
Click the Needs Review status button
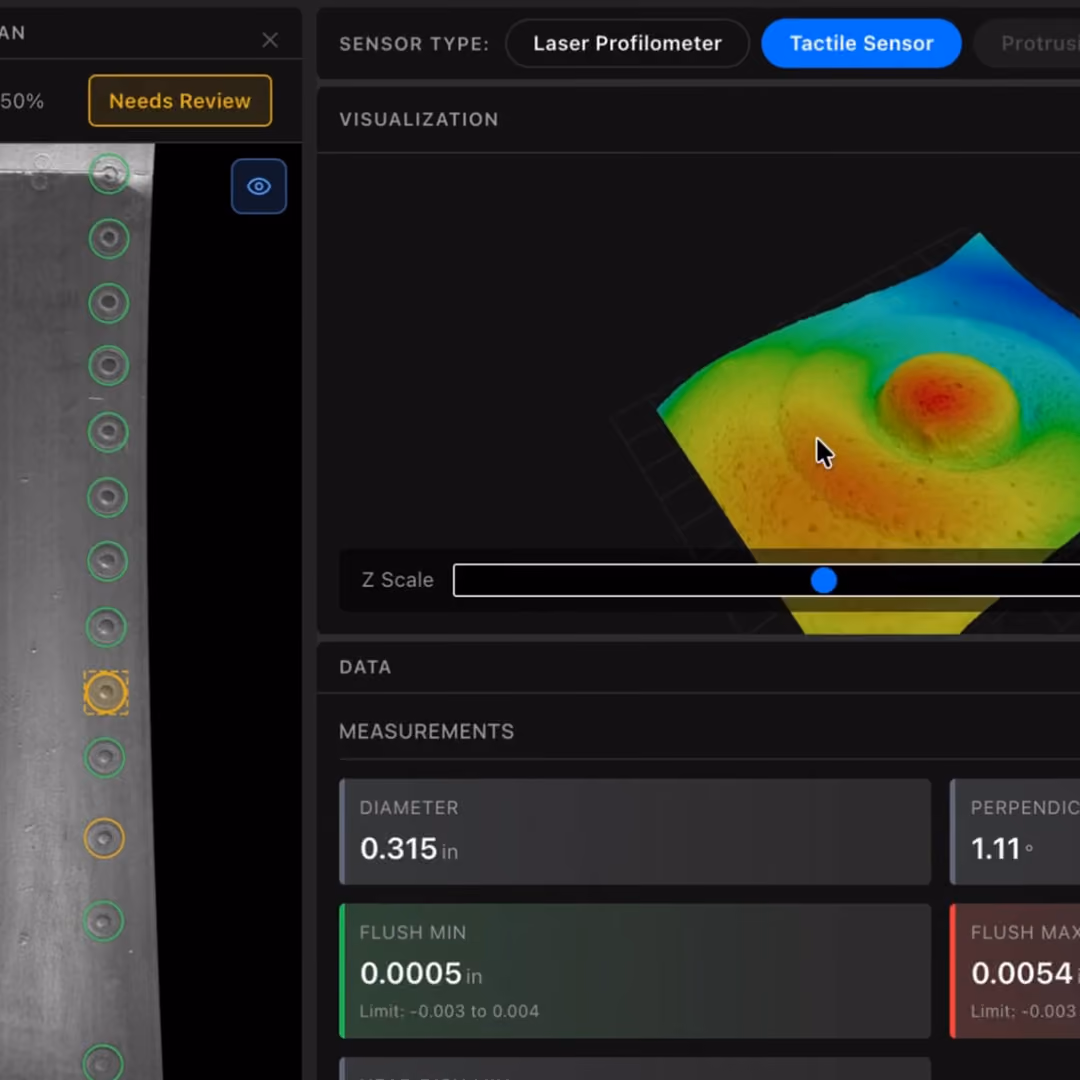[x=180, y=101]
